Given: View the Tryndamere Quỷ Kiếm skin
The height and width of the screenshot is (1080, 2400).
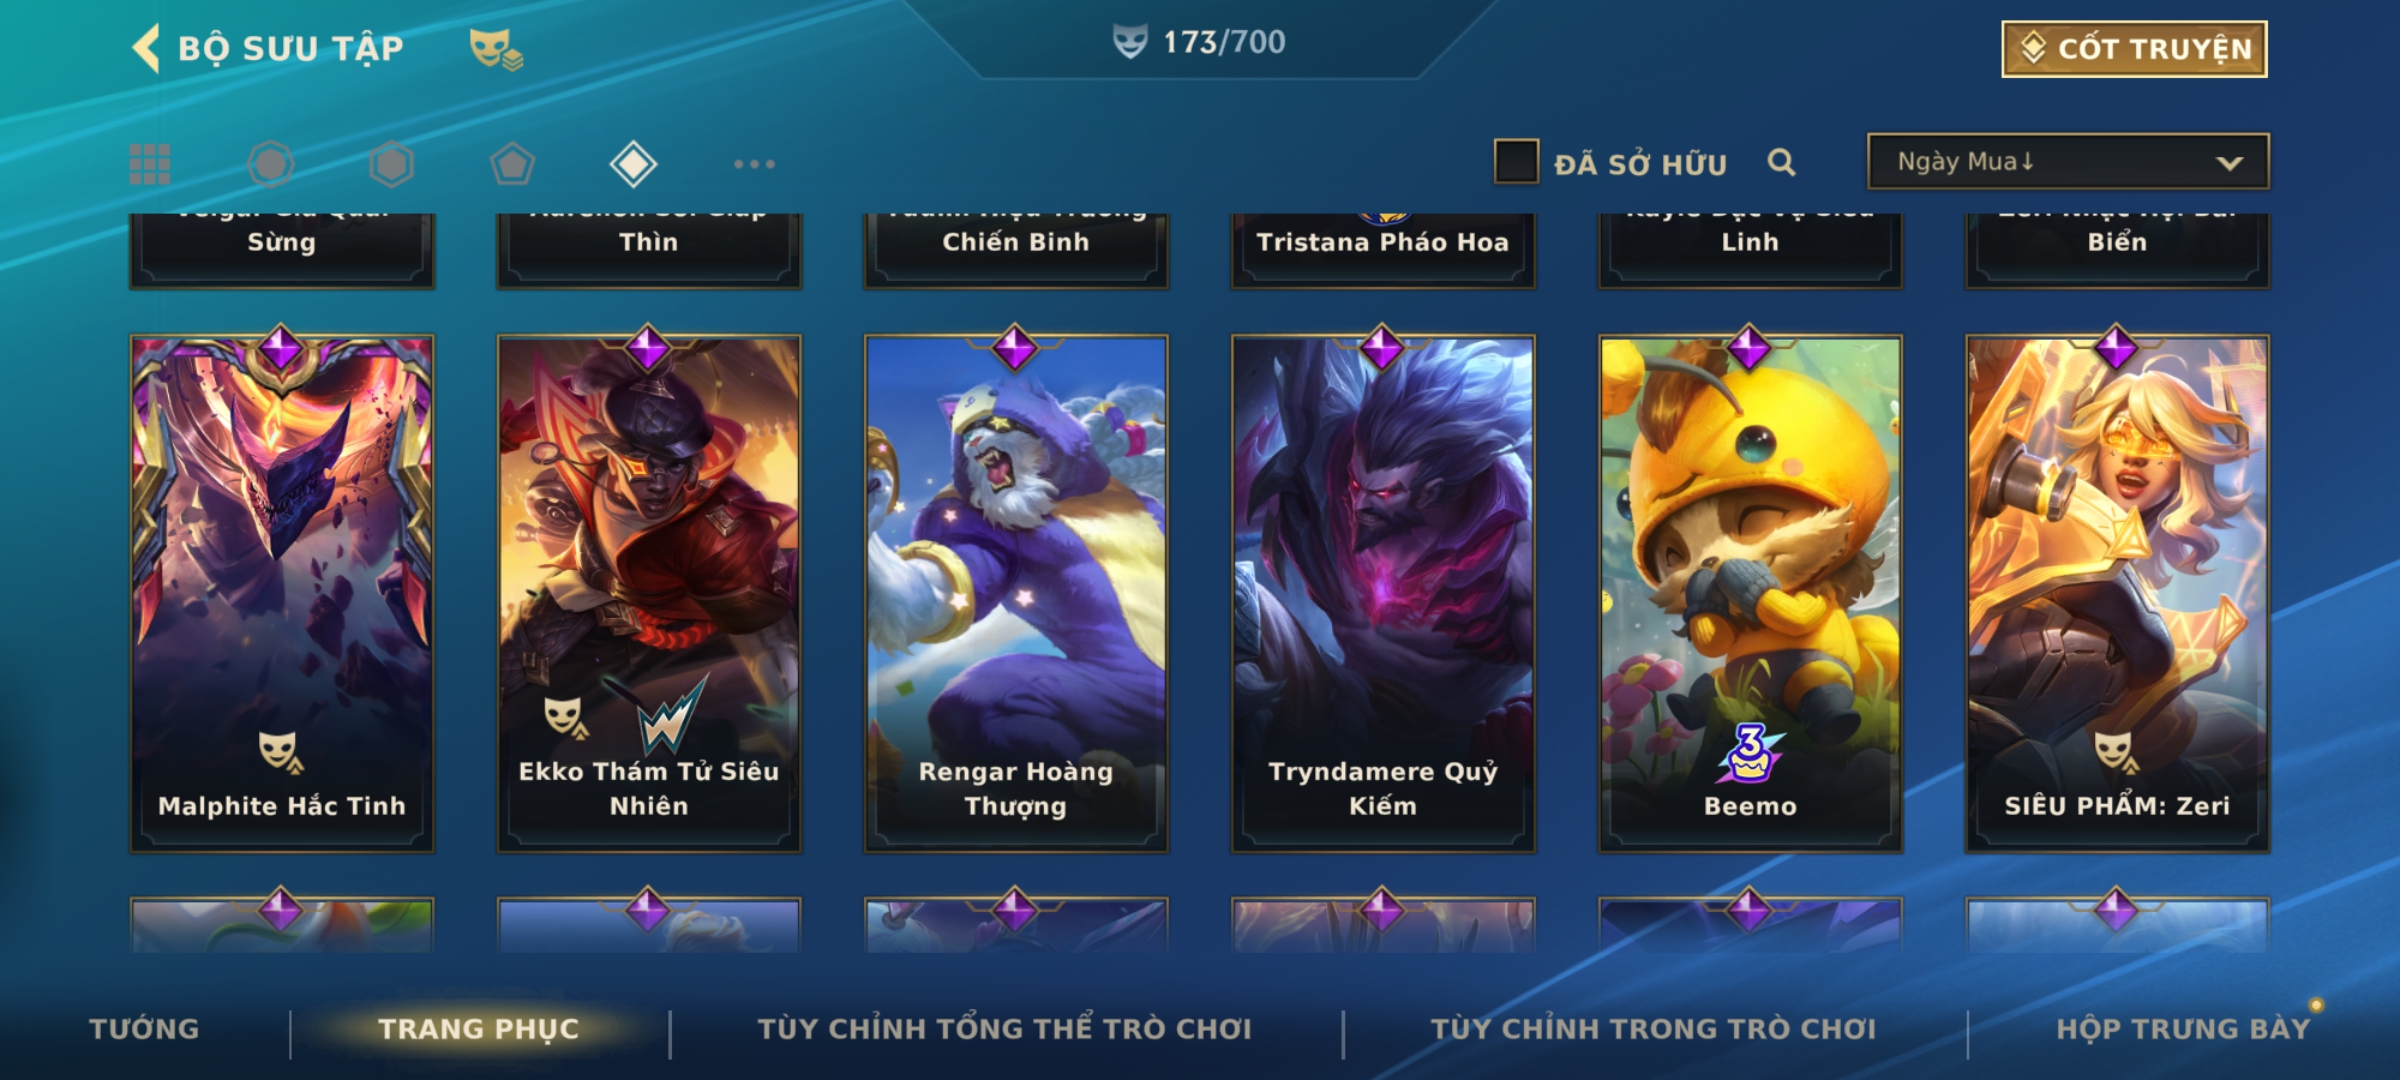Looking at the screenshot, I should click(x=1383, y=594).
